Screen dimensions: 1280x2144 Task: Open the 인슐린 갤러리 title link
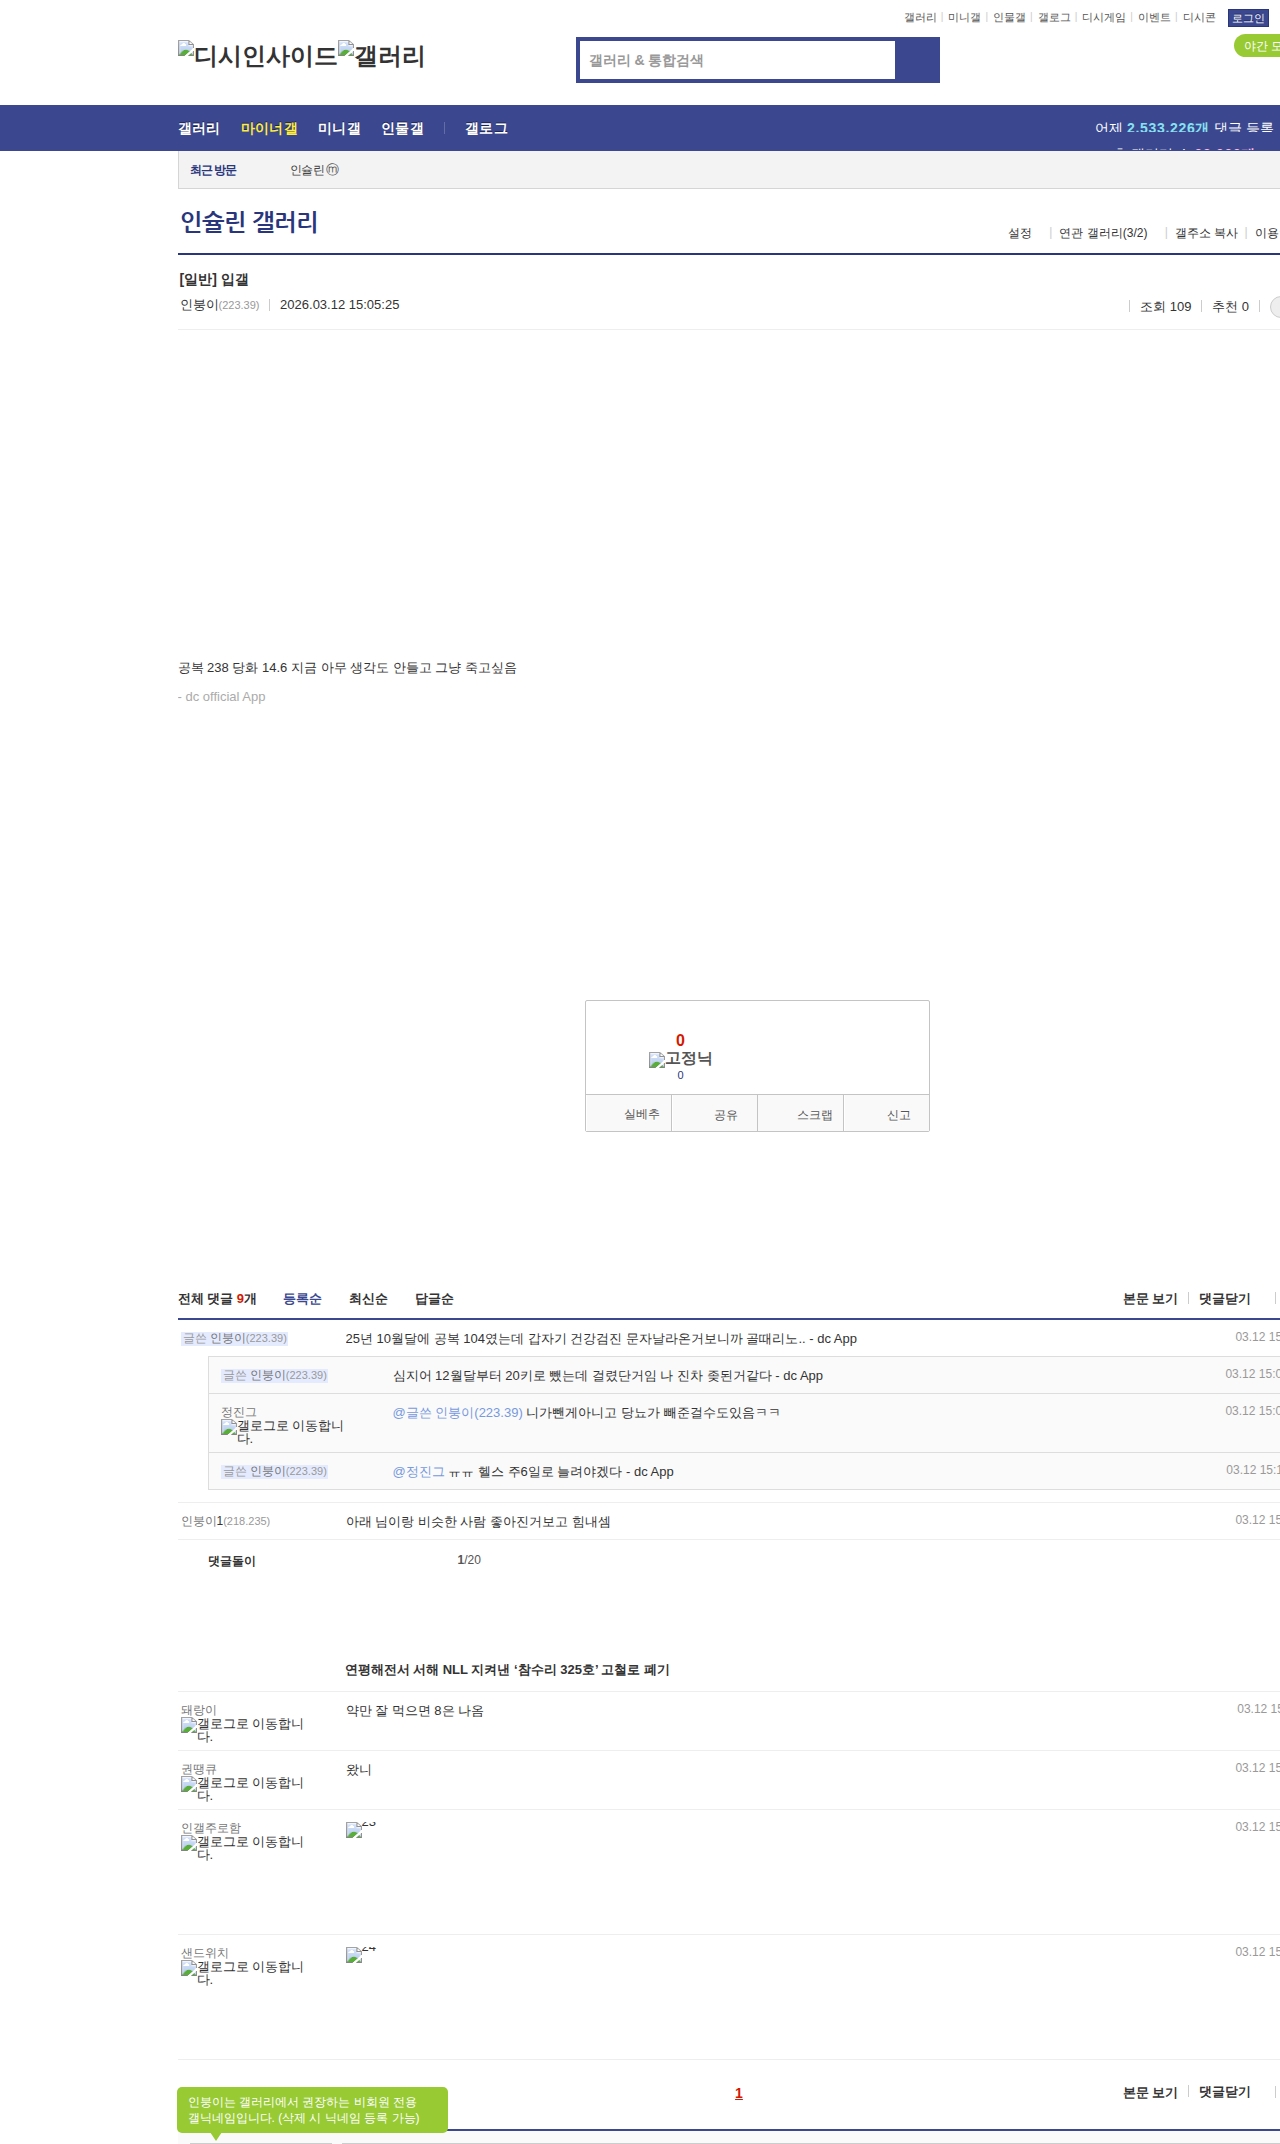[x=249, y=221]
